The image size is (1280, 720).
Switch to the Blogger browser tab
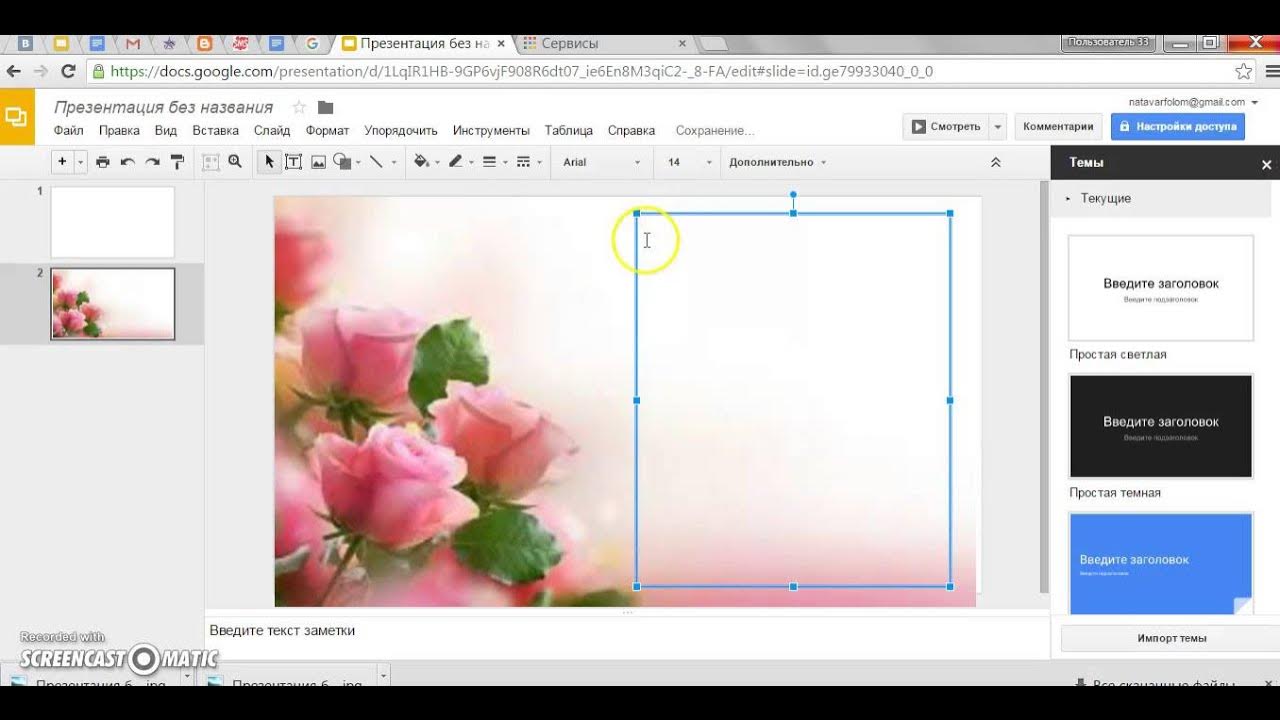tap(205, 43)
